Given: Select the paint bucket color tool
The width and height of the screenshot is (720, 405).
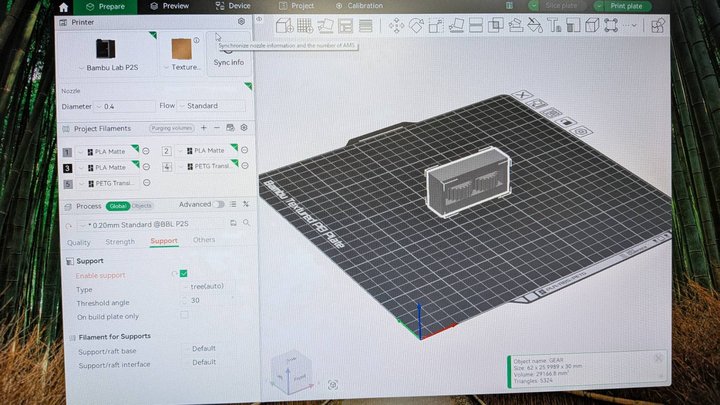Looking at the screenshot, I should [x=534, y=25].
